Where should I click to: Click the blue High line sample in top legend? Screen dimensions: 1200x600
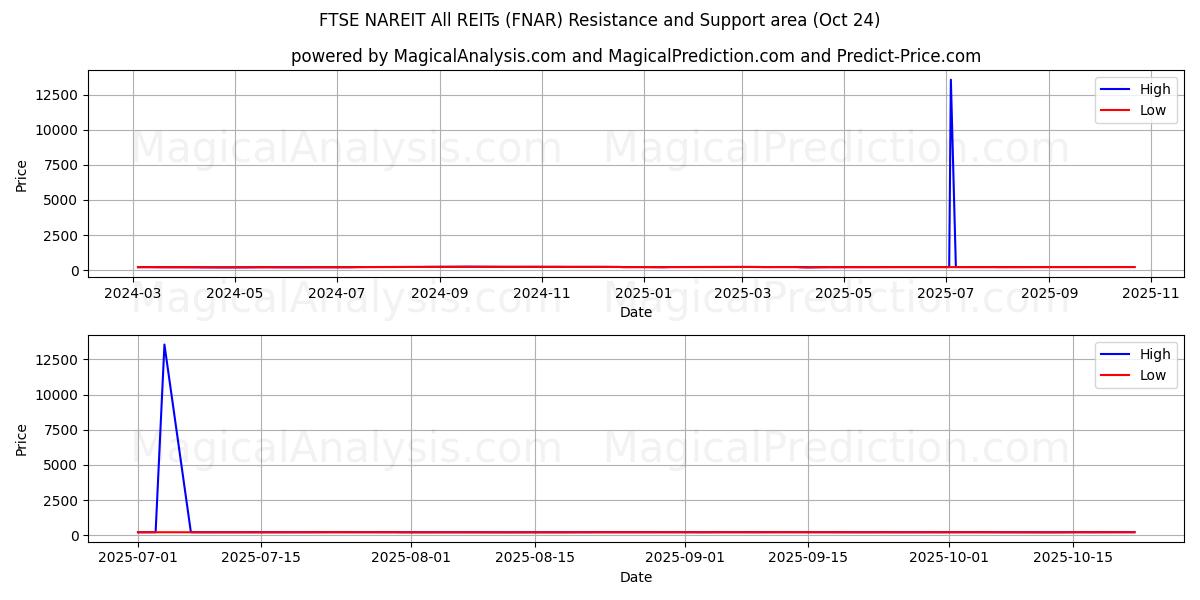tap(1114, 89)
